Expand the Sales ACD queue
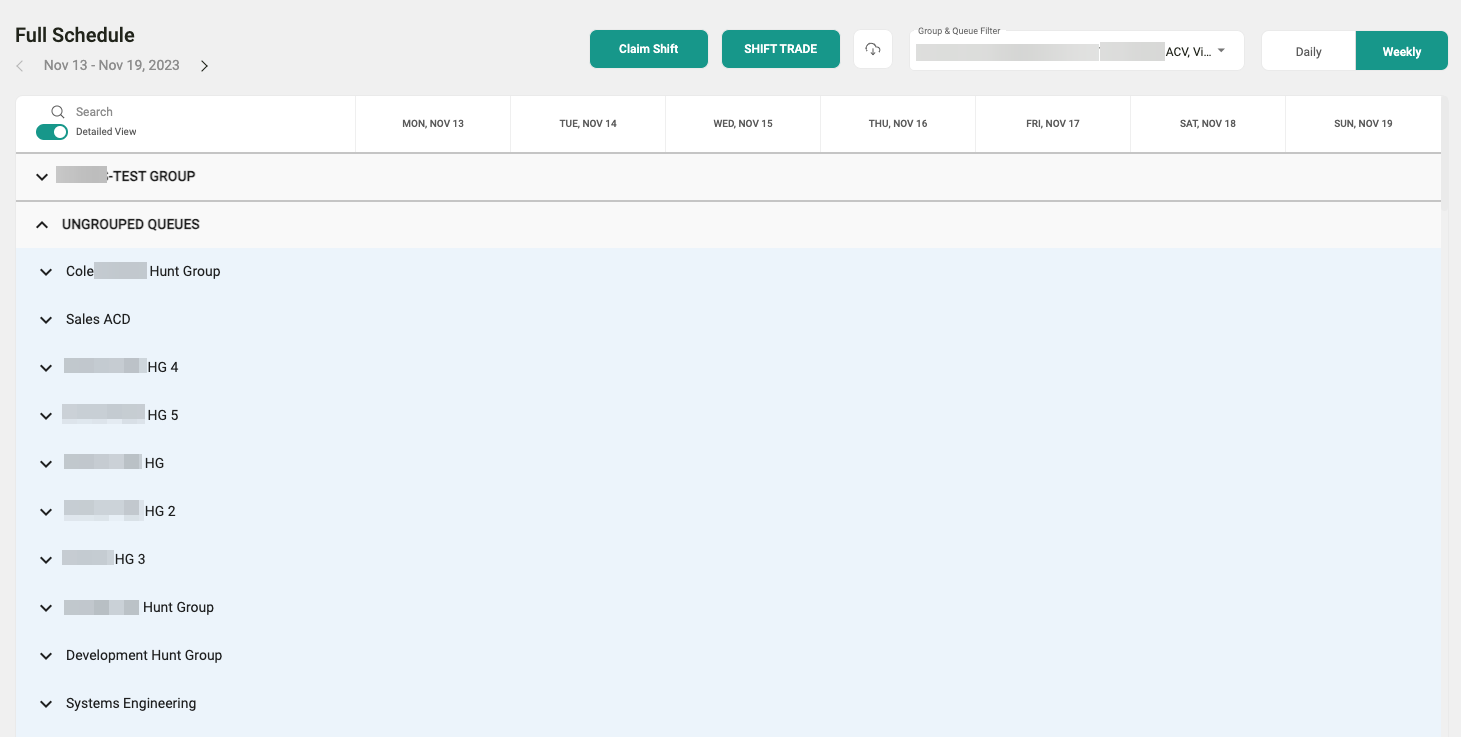Screen dimensions: 1461x737 (x=46, y=320)
